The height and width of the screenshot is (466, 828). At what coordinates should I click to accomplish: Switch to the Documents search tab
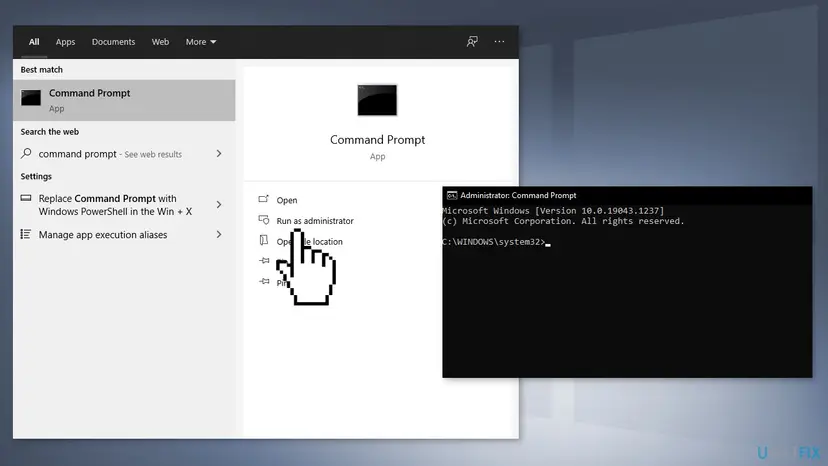click(x=114, y=42)
